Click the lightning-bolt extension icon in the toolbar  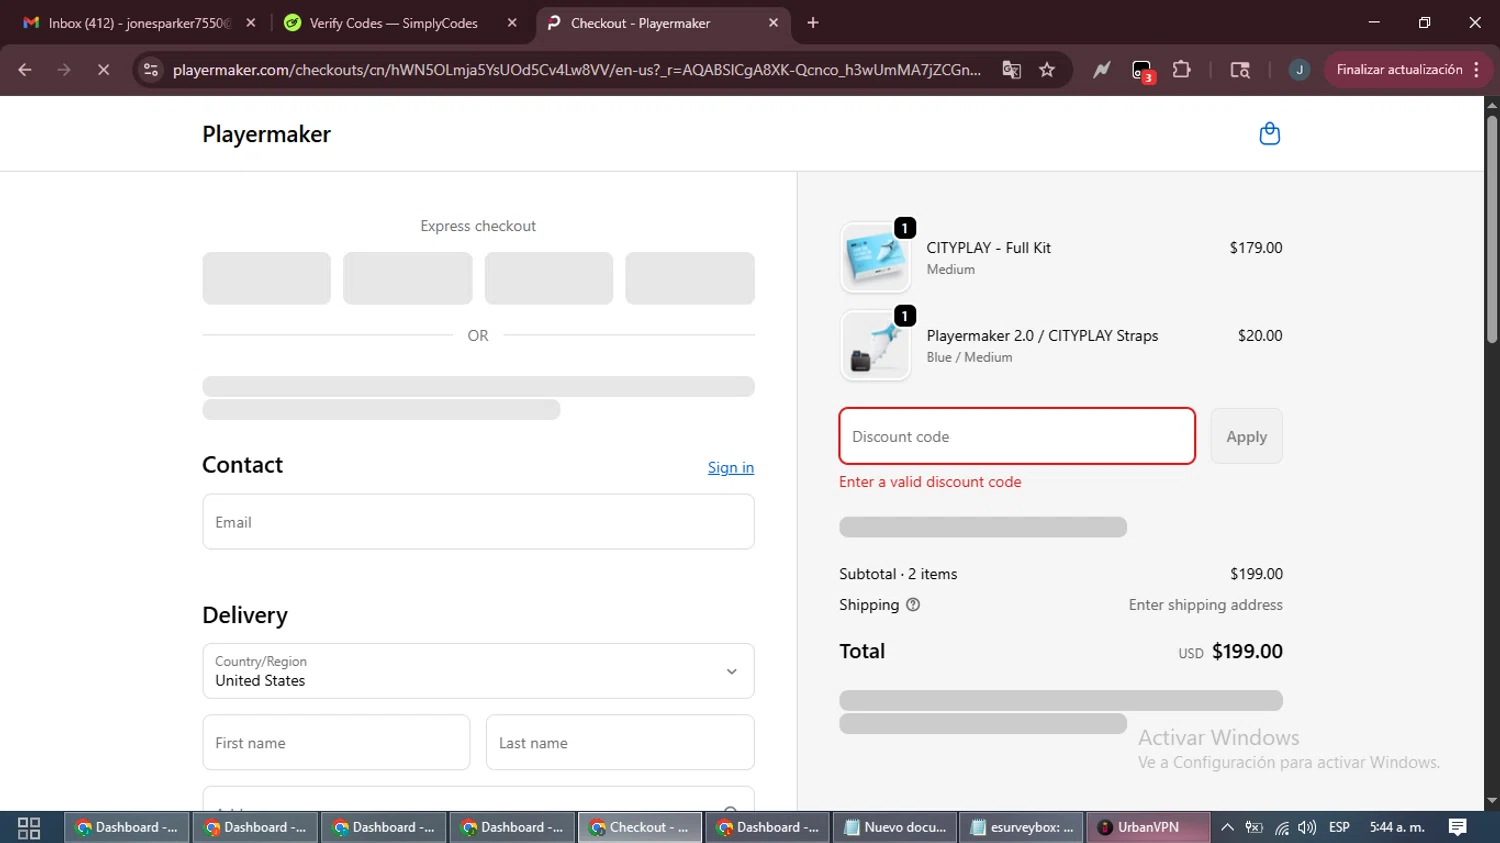[1101, 70]
